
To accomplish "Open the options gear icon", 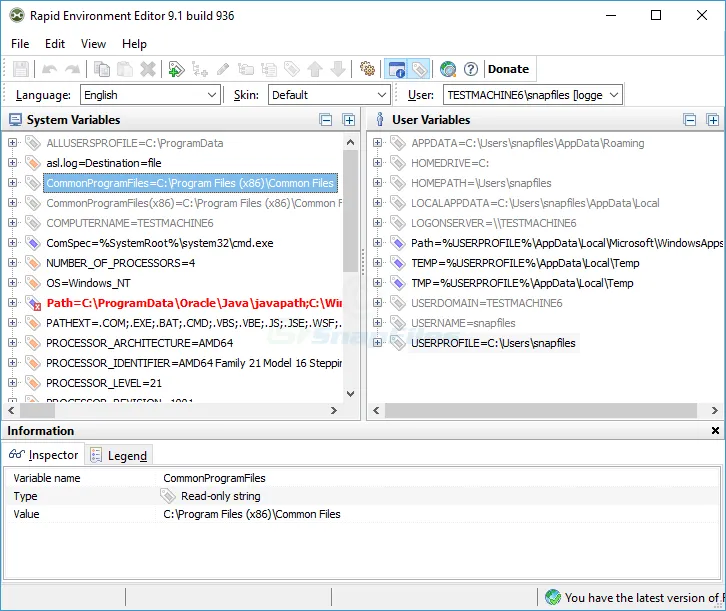I will click(x=367, y=69).
